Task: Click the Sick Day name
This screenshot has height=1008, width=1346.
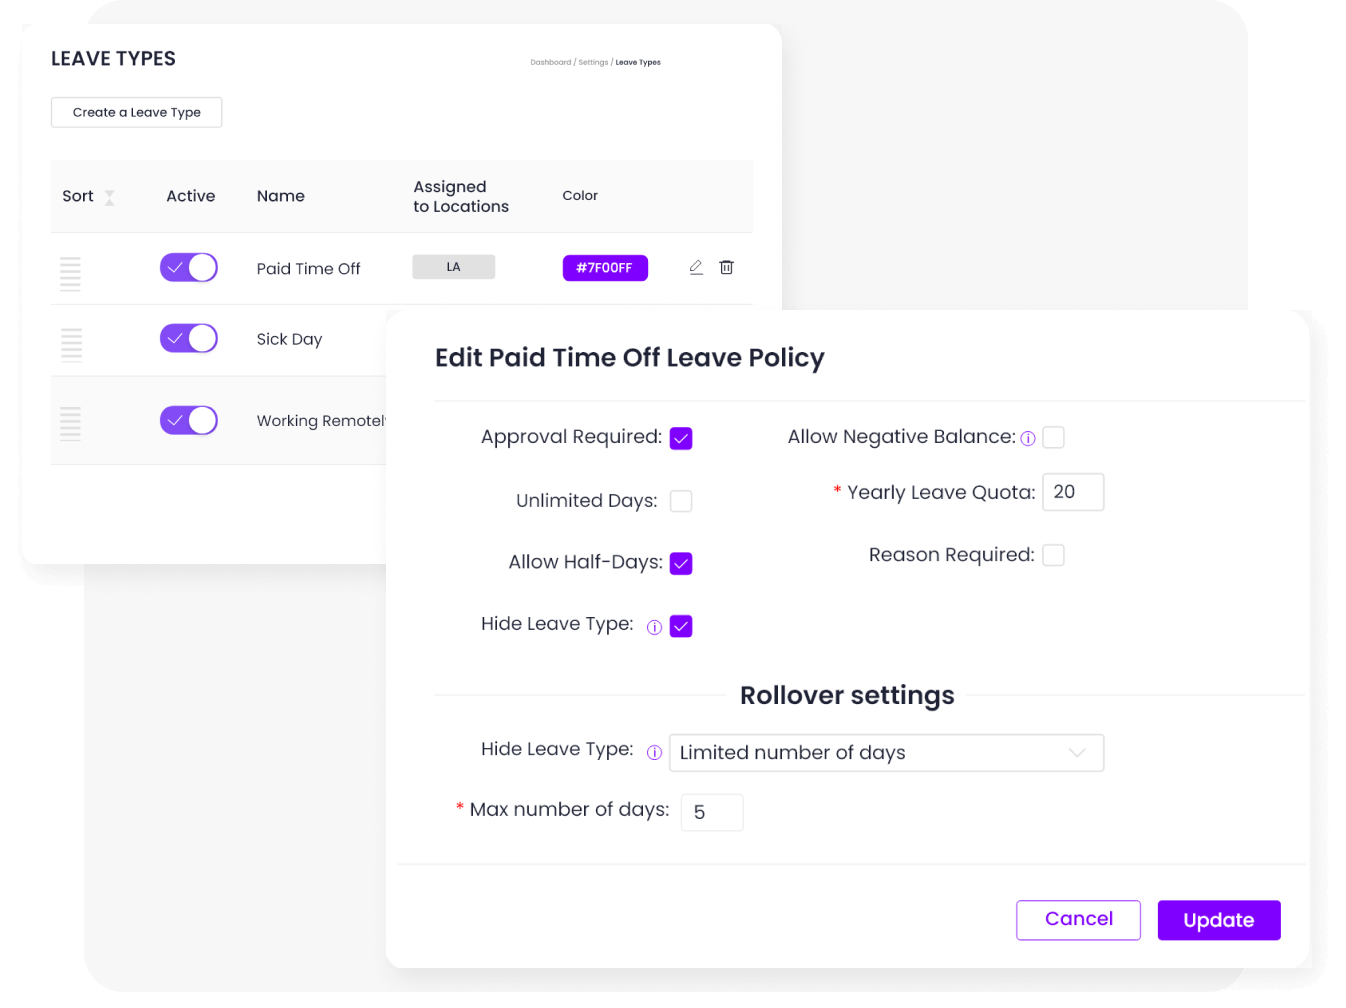Action: tap(289, 339)
